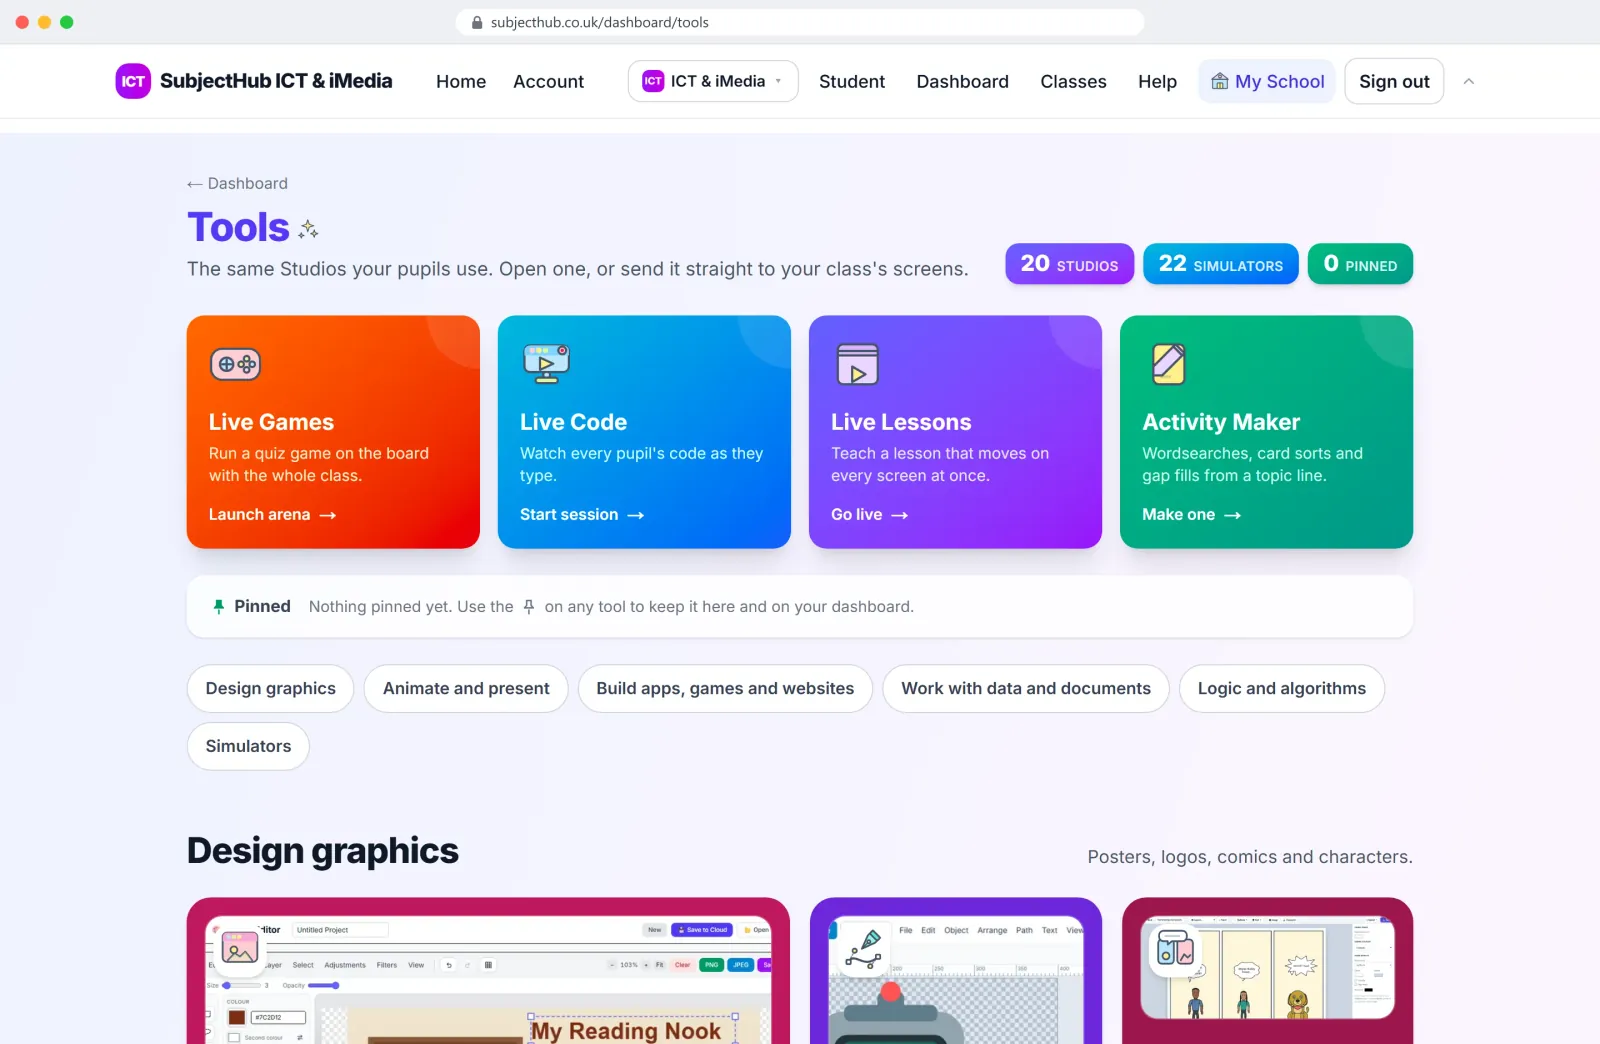Click the Live Games gamepad icon
The image size is (1600, 1044).
click(x=235, y=364)
